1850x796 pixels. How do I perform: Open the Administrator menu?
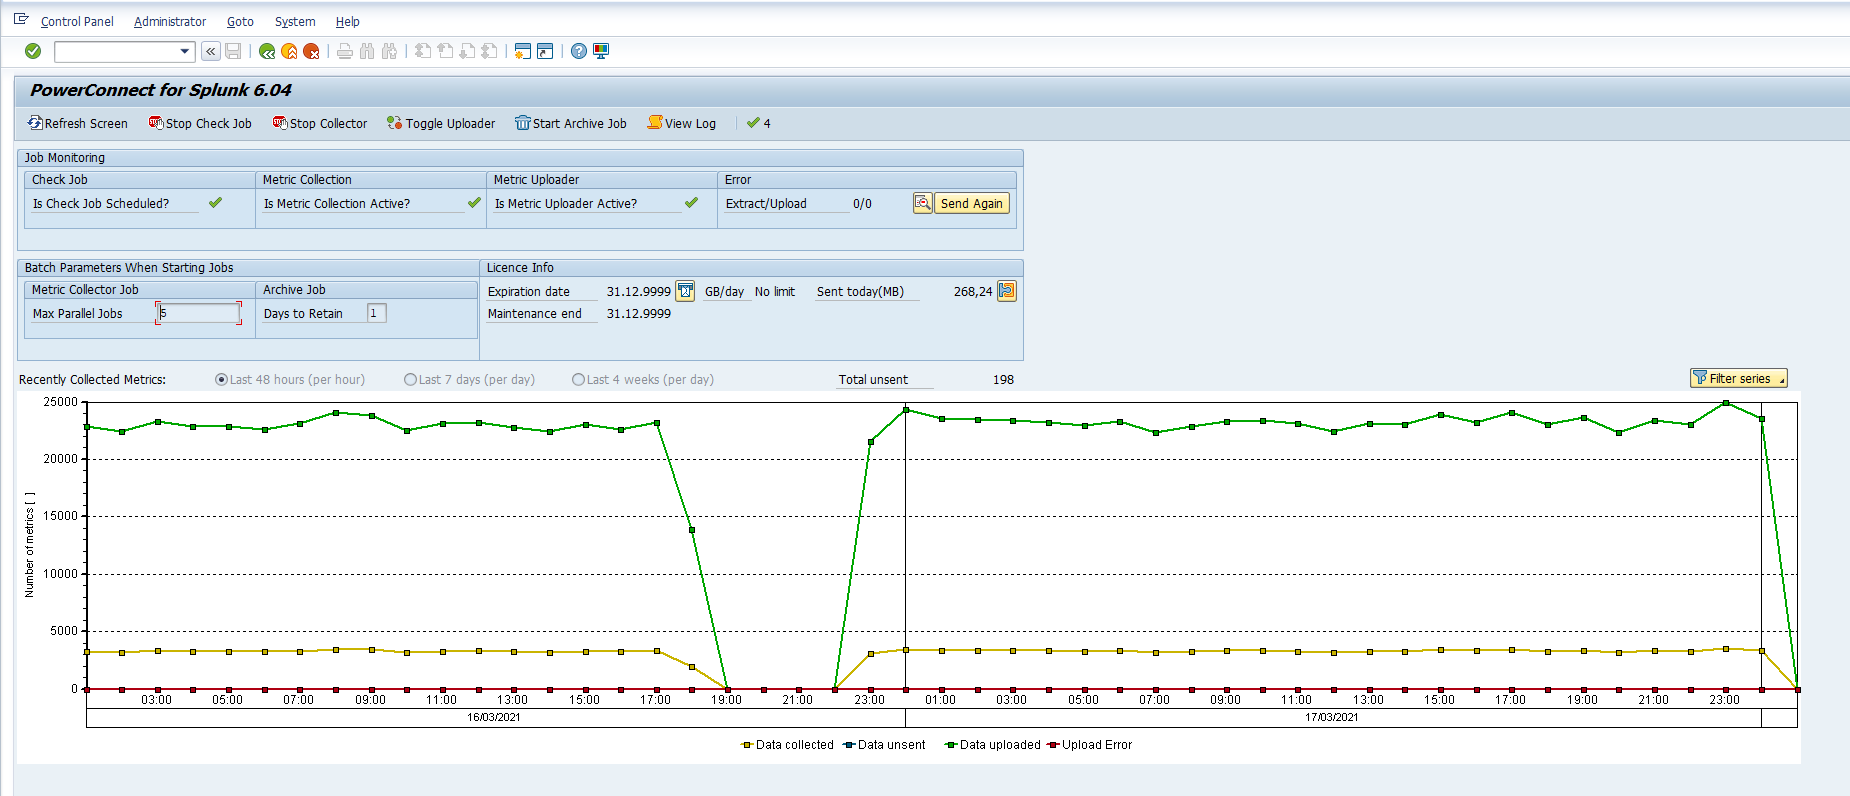(x=170, y=21)
